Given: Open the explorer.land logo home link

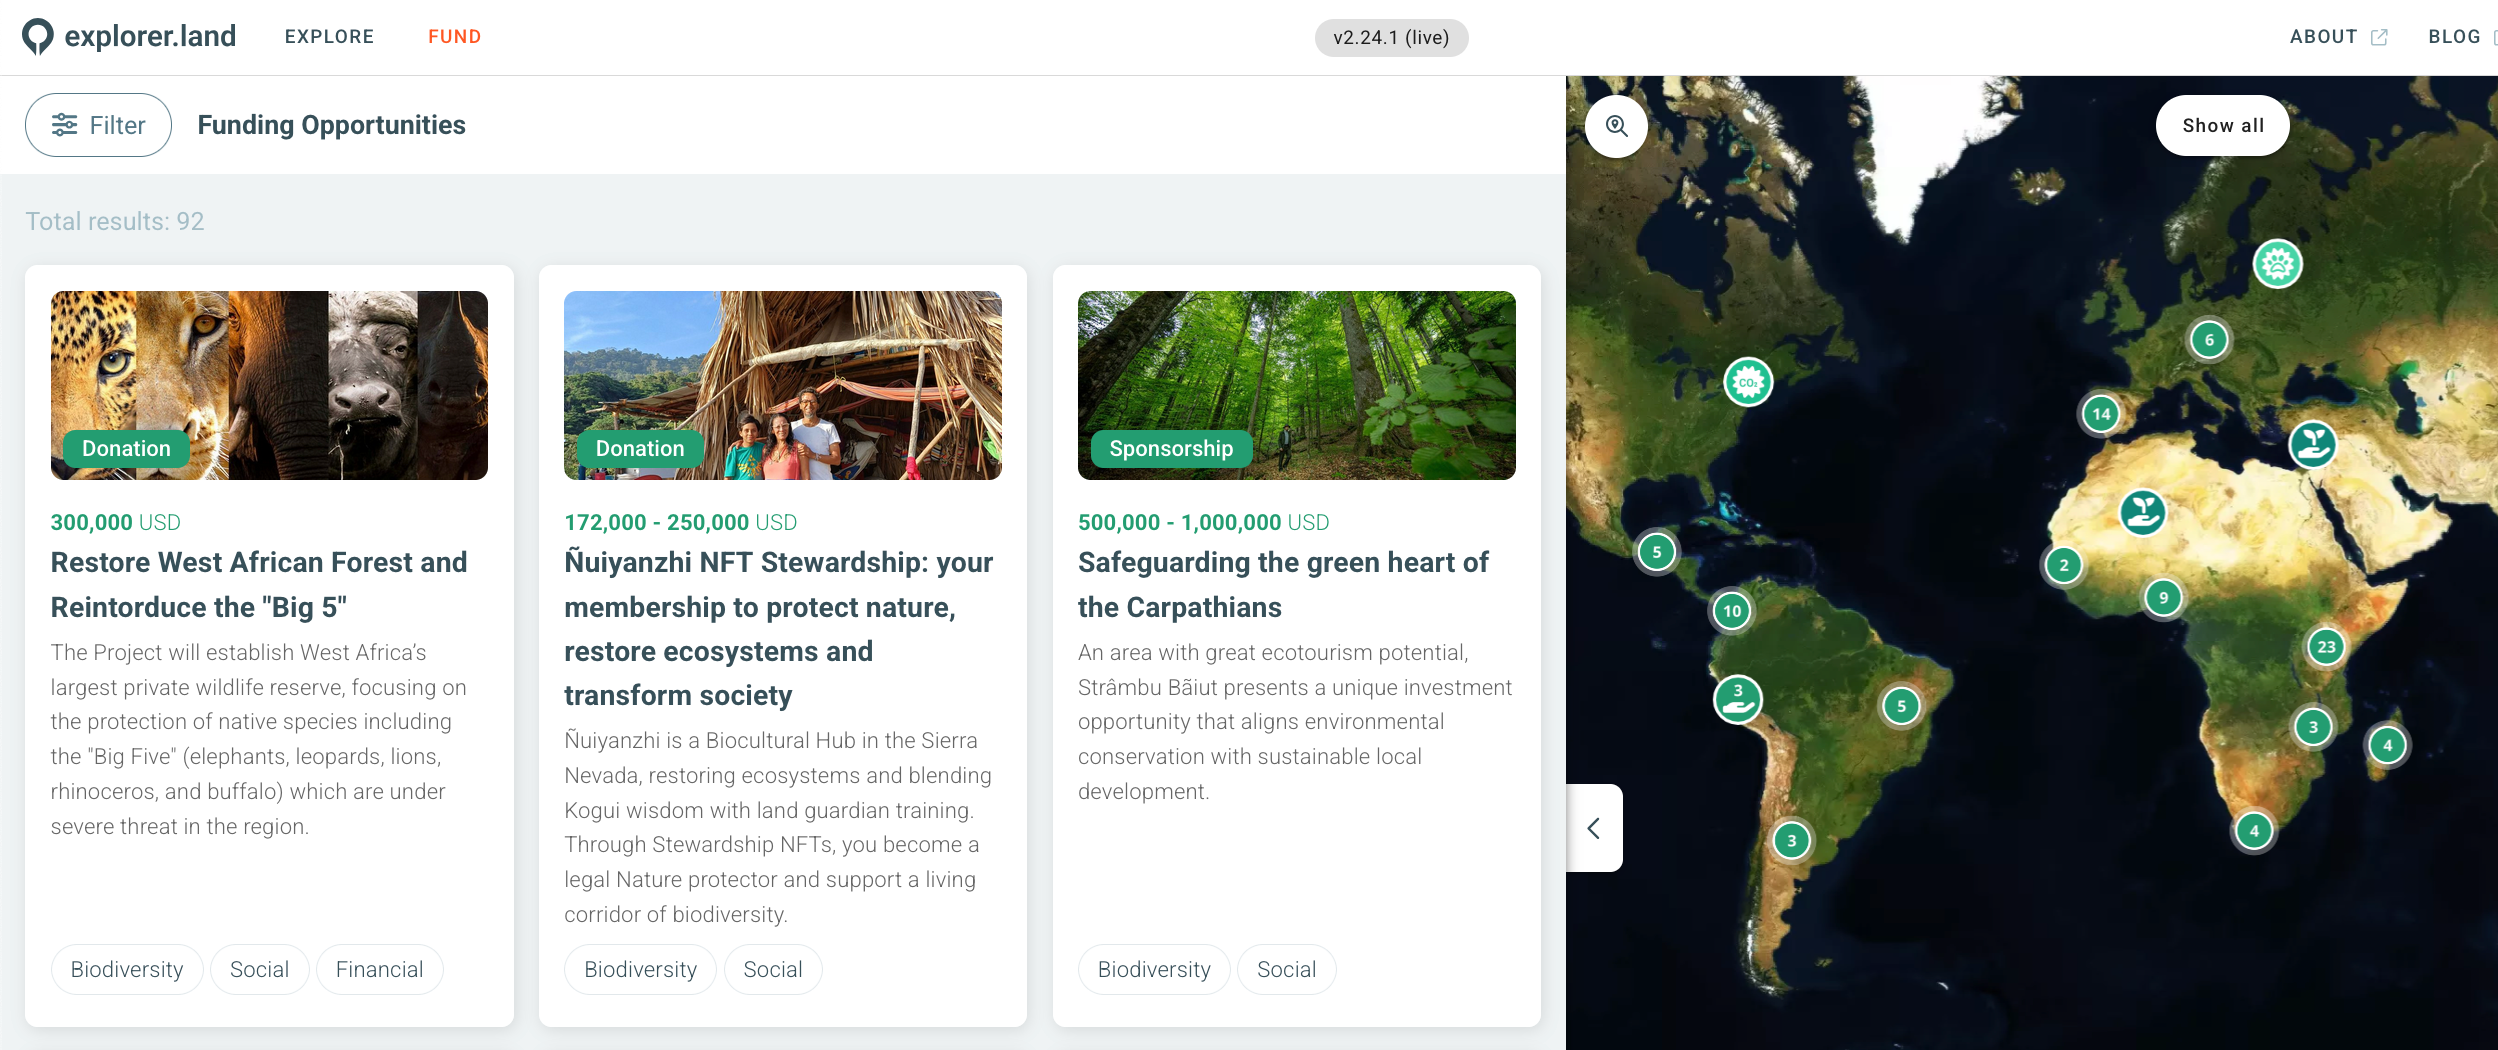Looking at the screenshot, I should click(129, 37).
